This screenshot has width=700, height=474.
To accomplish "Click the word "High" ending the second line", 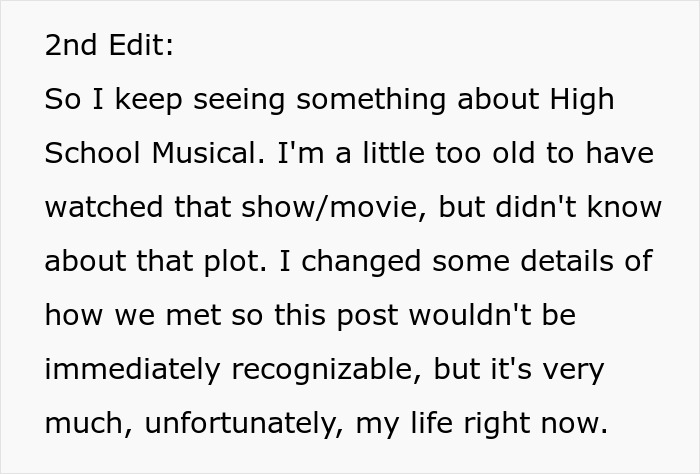I will tap(582, 100).
